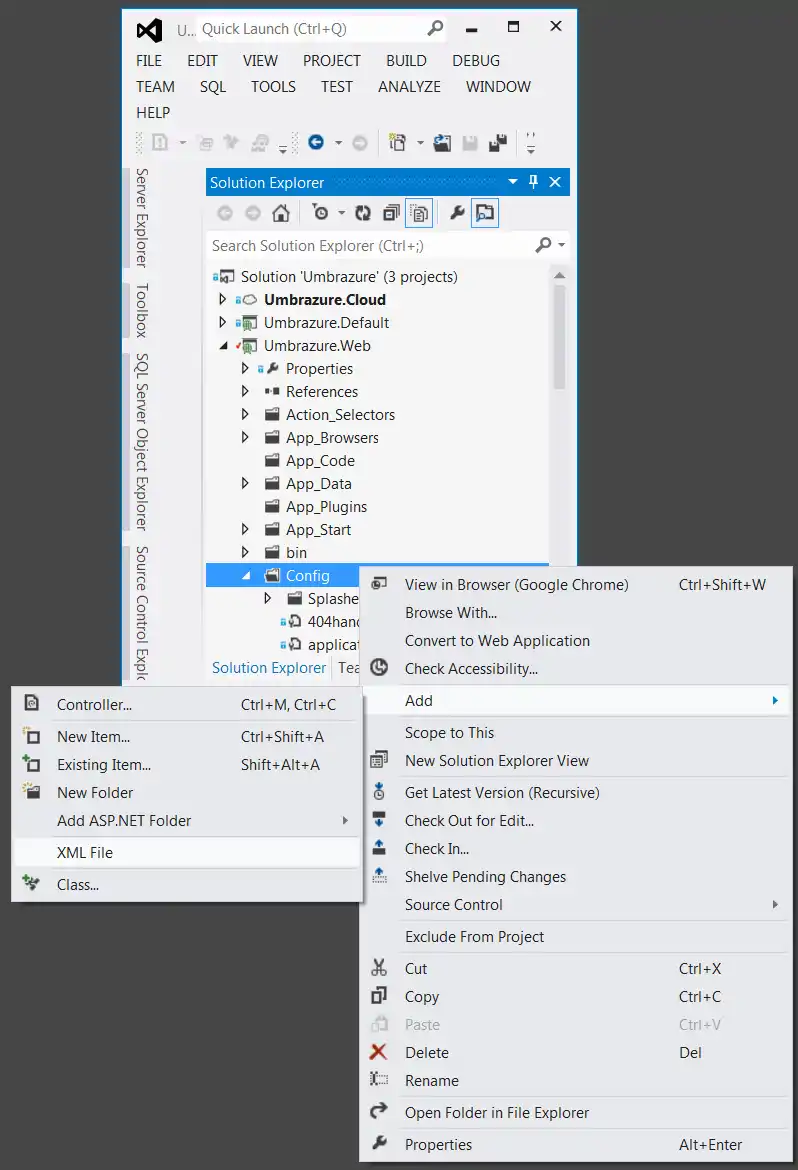Open the Server Explorer side tab
The image size is (798, 1170).
(x=141, y=218)
